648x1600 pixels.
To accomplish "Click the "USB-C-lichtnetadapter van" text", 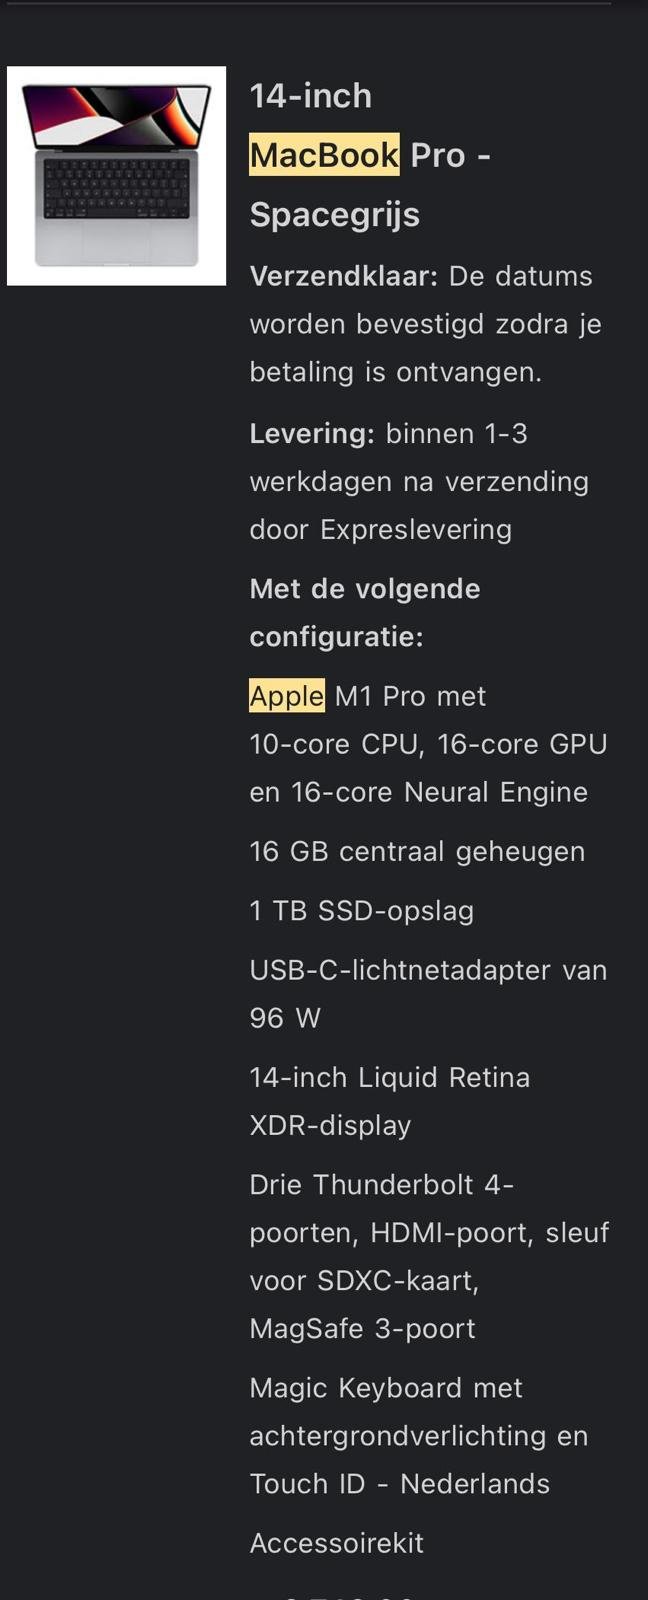I will click(x=428, y=970).
